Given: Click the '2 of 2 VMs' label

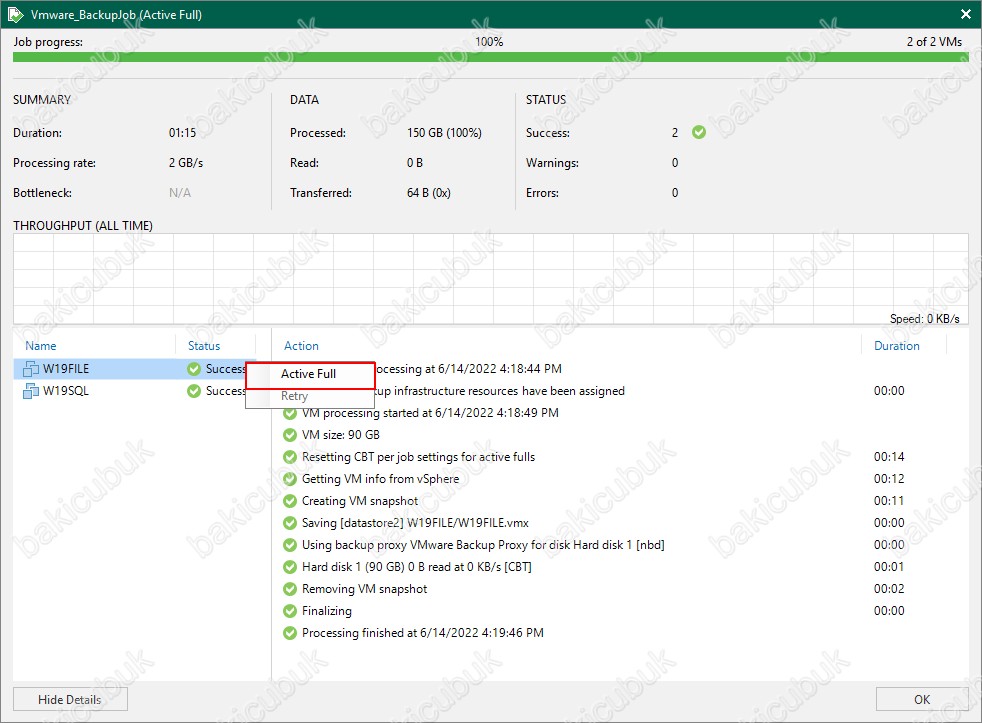Looking at the screenshot, I should tap(934, 42).
